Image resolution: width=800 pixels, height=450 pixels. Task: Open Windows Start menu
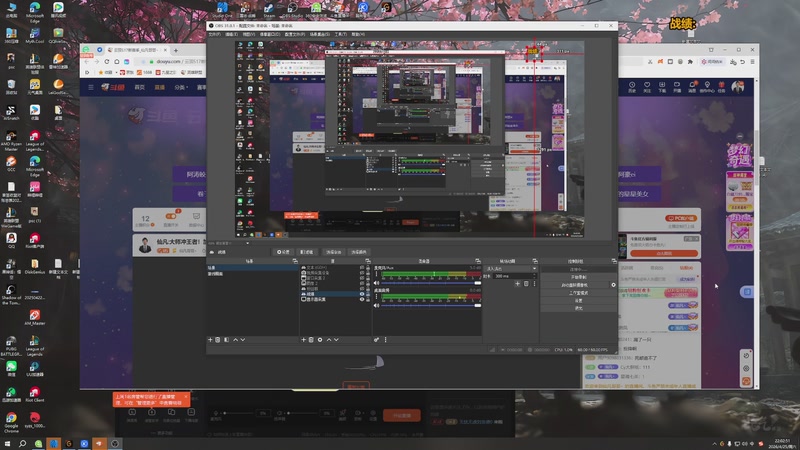point(8,443)
